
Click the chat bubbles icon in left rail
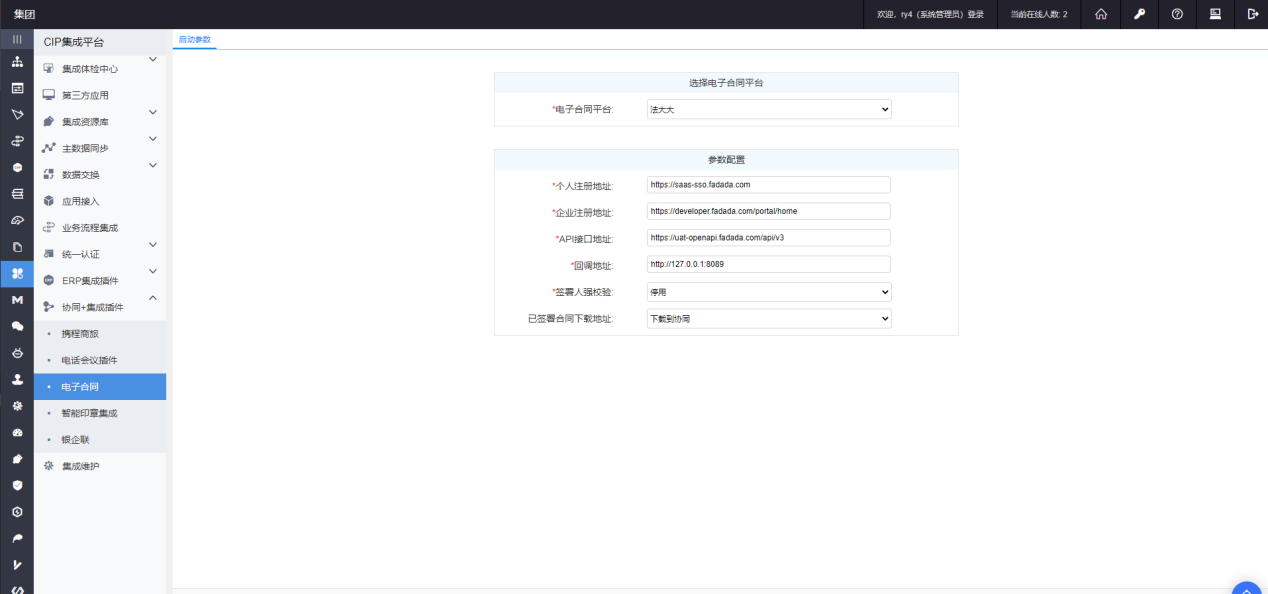point(17,326)
